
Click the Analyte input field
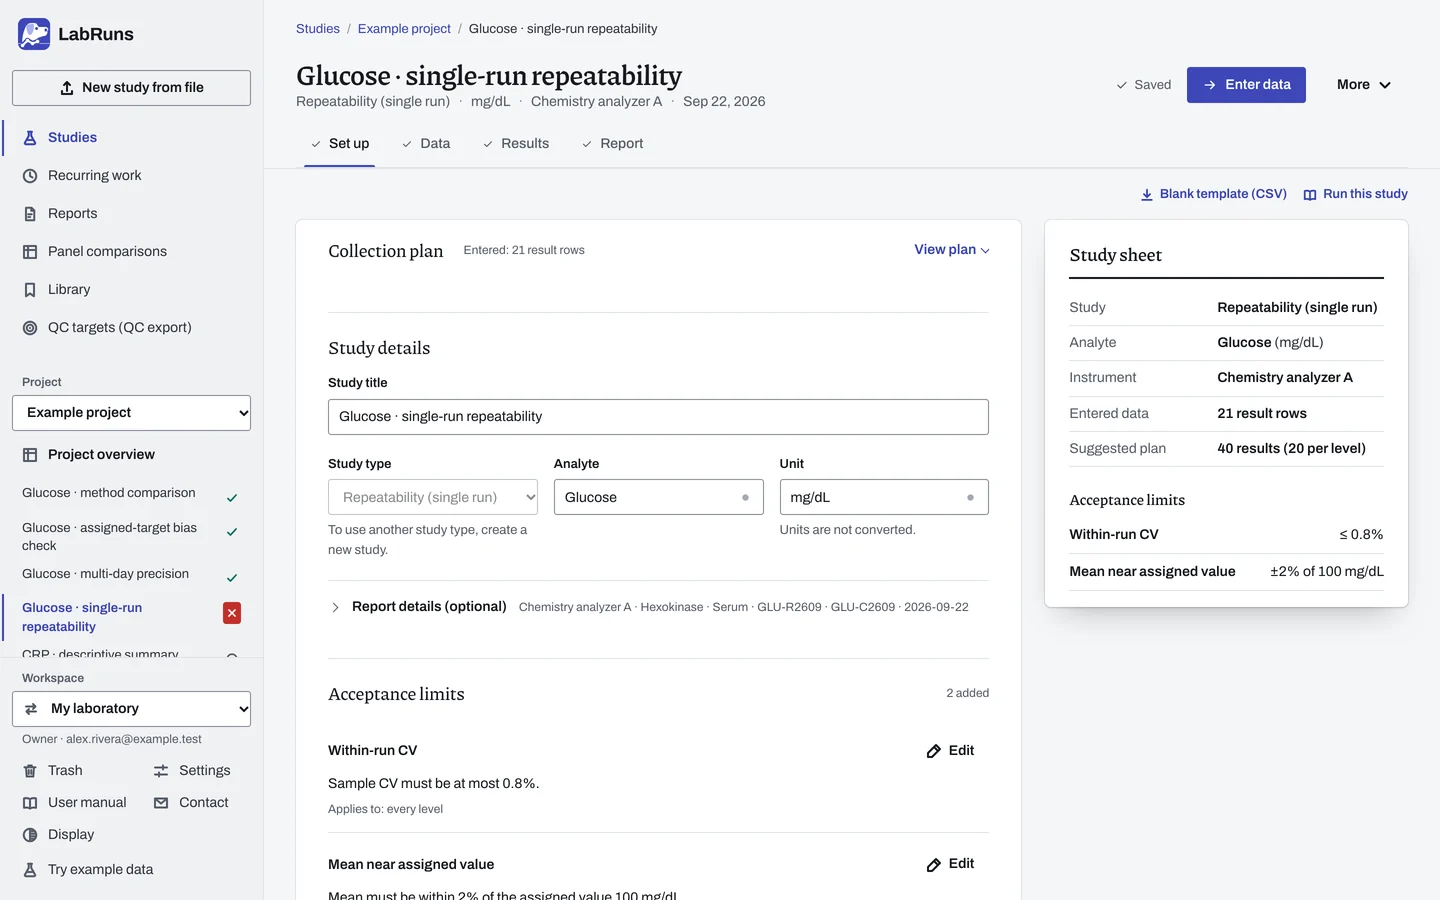(658, 497)
